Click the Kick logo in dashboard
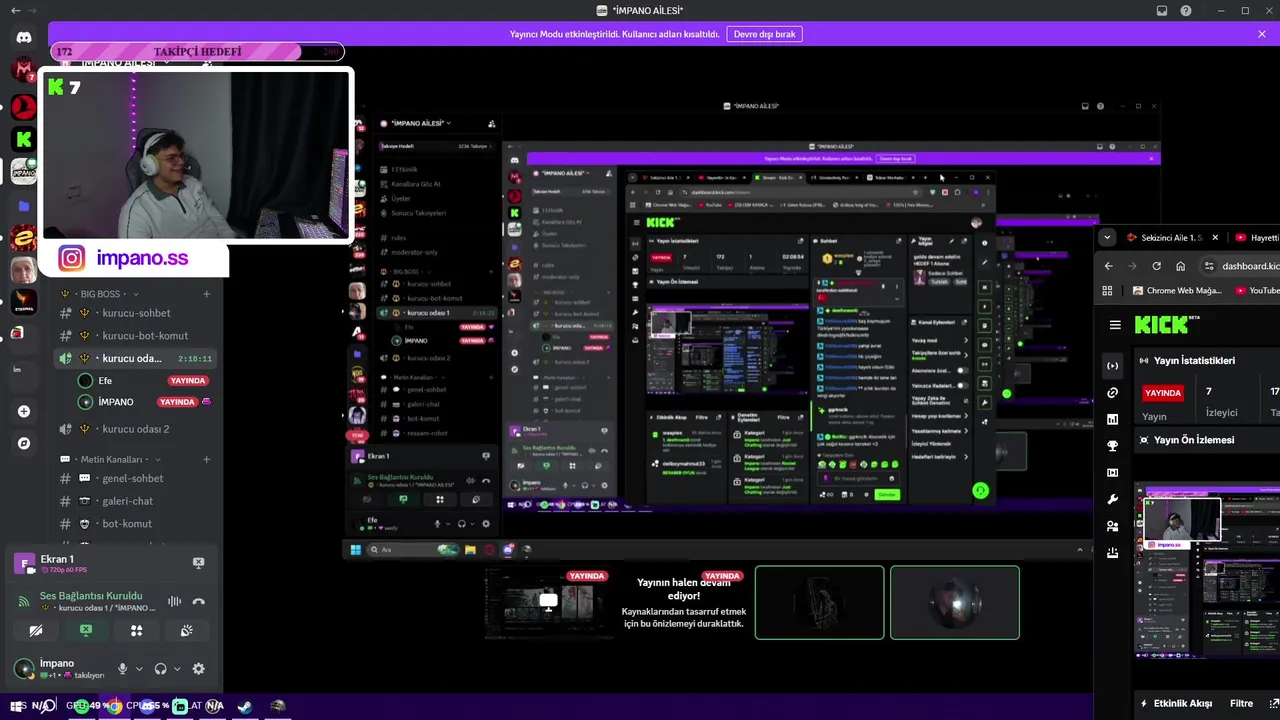Image resolution: width=1280 pixels, height=720 pixels. (1164, 325)
